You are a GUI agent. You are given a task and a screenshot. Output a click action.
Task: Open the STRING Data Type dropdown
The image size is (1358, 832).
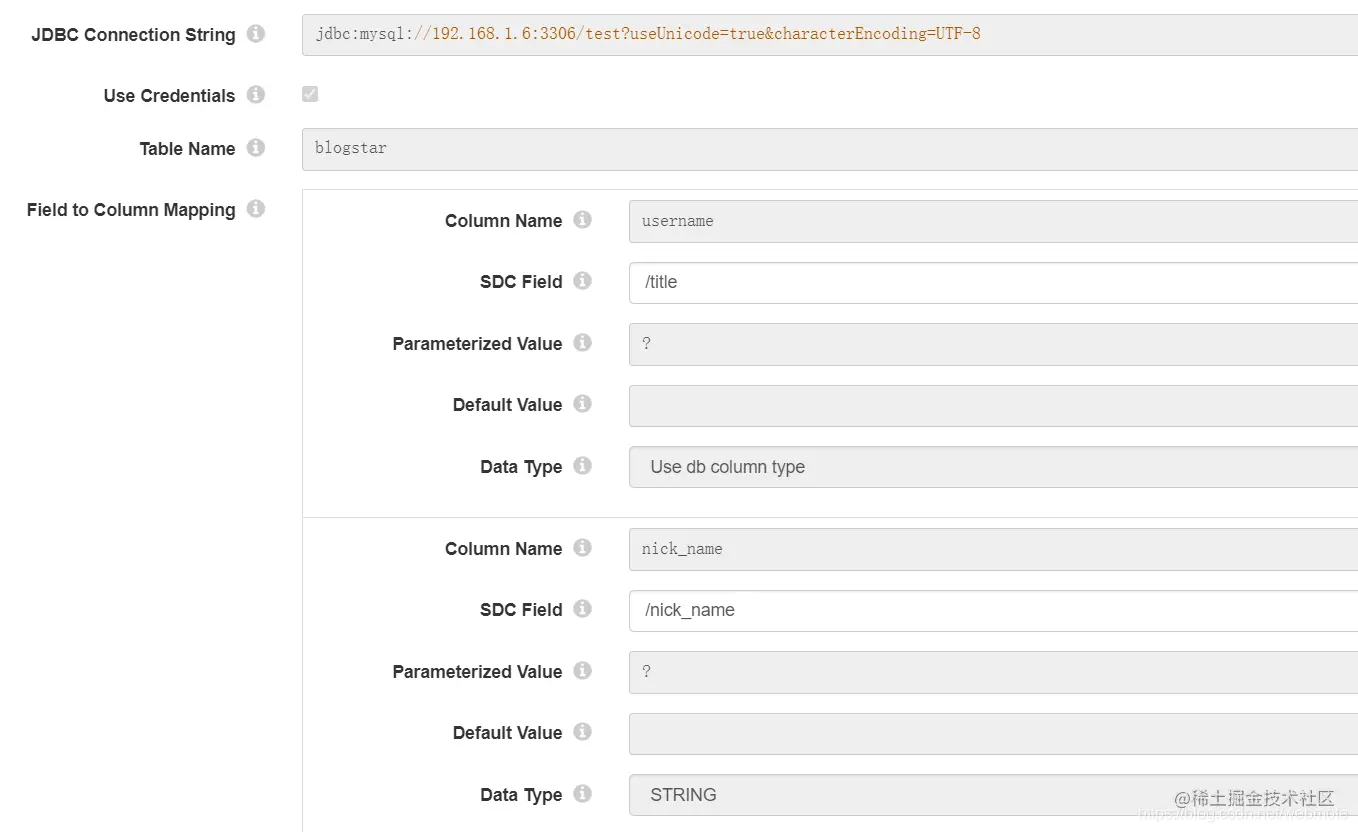(993, 795)
